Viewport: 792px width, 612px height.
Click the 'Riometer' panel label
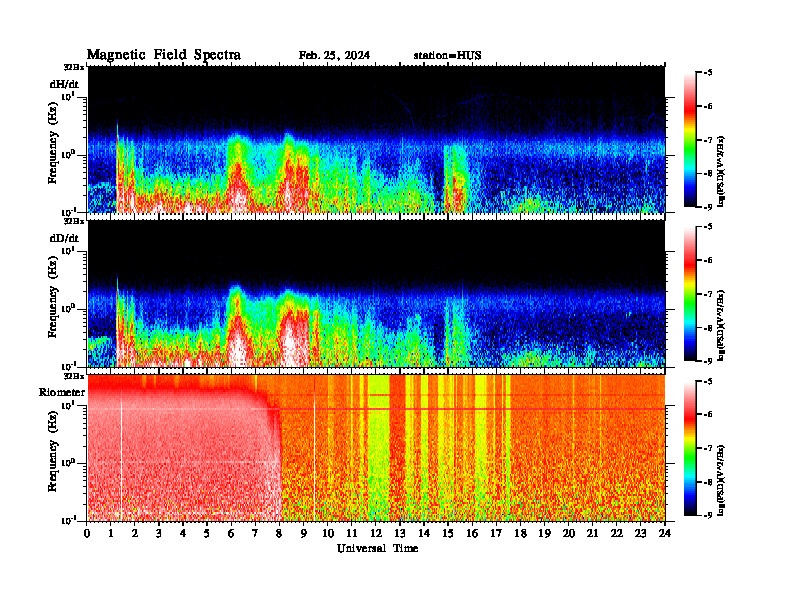pyautogui.click(x=62, y=392)
